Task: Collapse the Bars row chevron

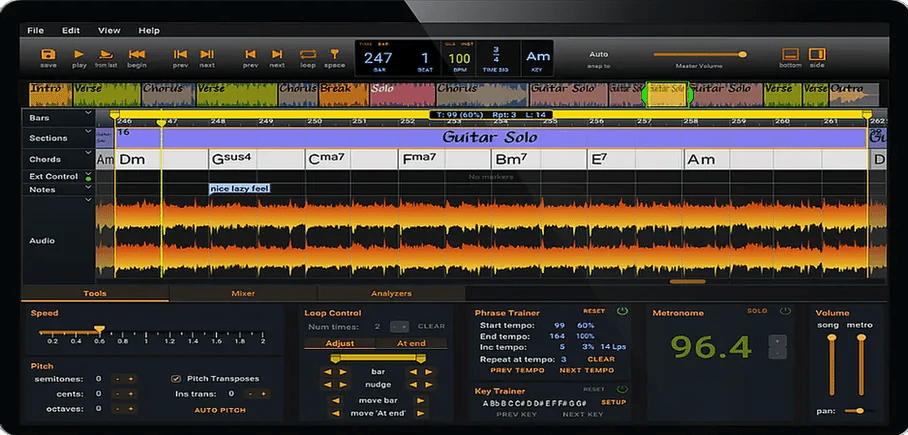Action: click(x=88, y=113)
